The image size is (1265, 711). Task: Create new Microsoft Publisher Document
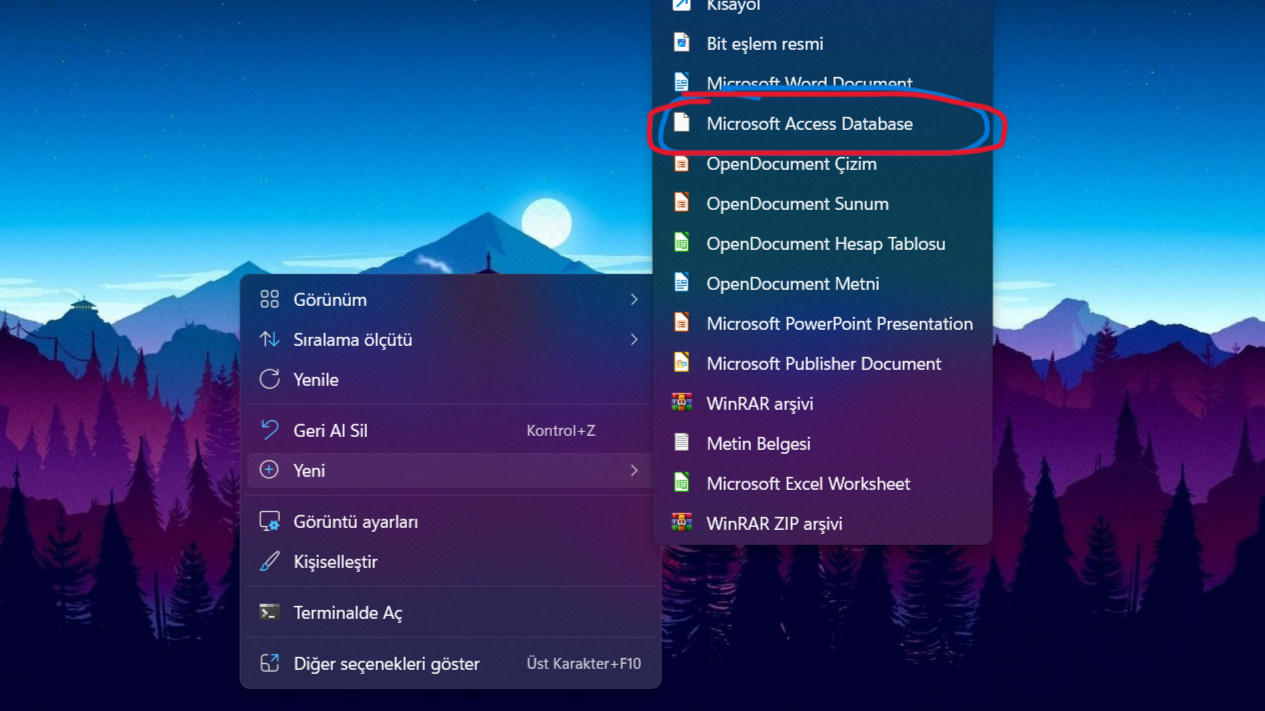[x=822, y=364]
